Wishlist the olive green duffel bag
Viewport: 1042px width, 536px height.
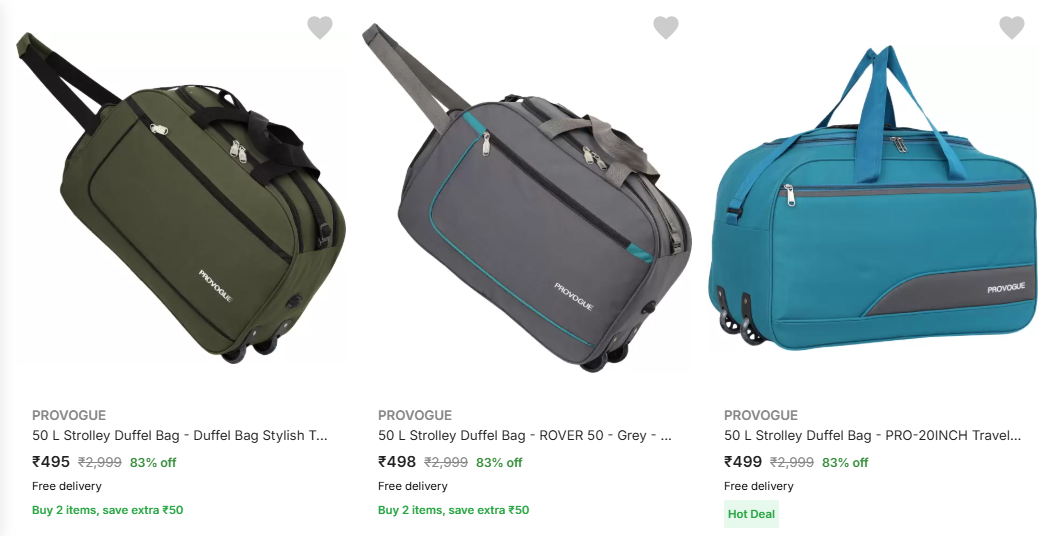tap(320, 27)
